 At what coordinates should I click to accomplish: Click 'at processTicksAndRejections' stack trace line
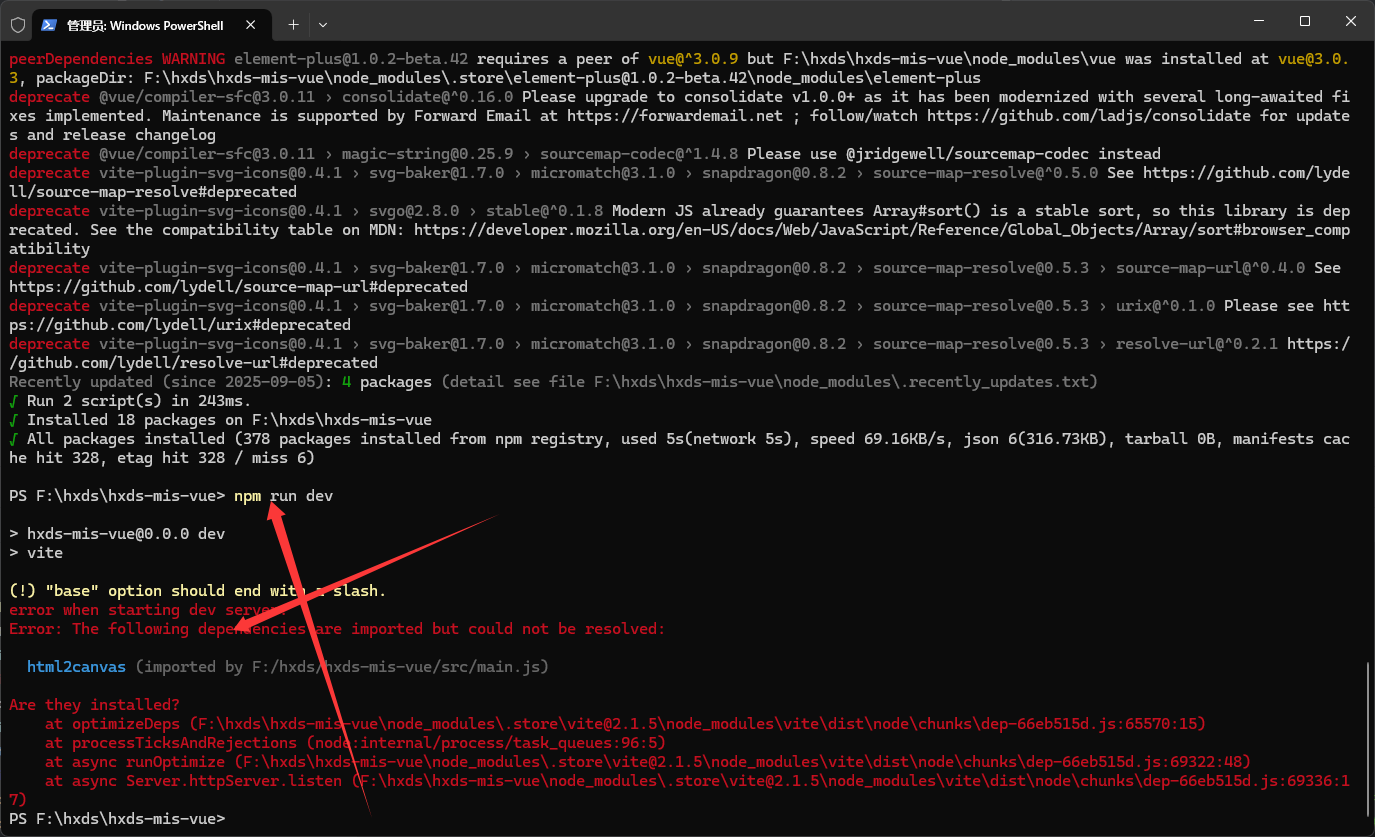[355, 743]
